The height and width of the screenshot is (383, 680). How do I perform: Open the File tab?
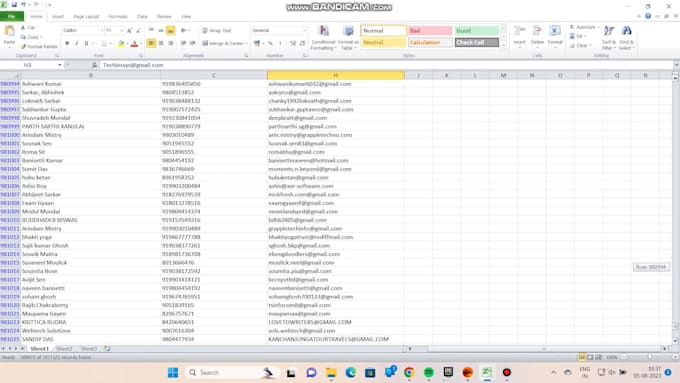[x=12, y=16]
